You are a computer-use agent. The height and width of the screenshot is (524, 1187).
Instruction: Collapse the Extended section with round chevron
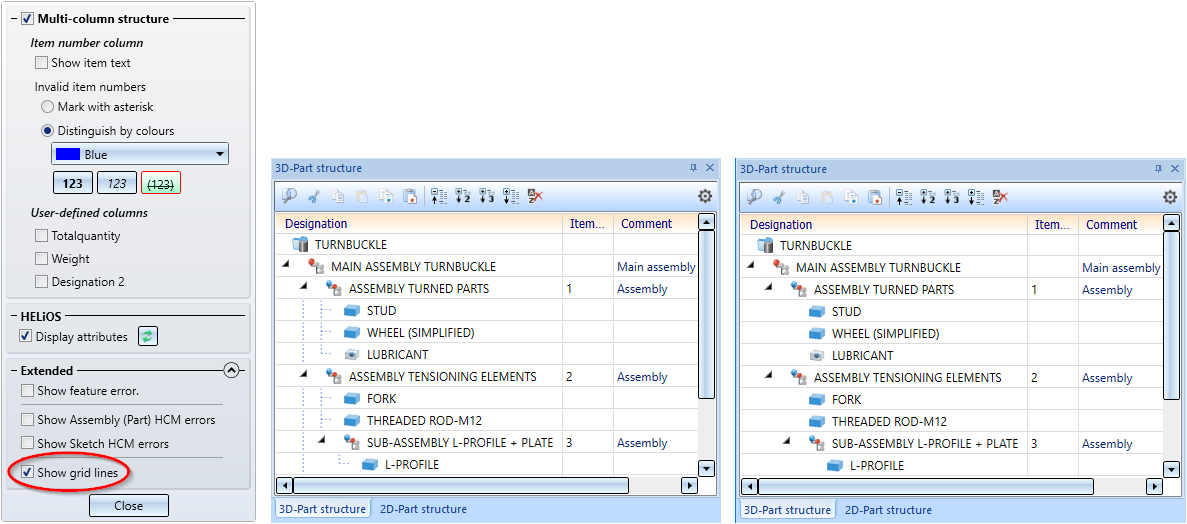232,370
